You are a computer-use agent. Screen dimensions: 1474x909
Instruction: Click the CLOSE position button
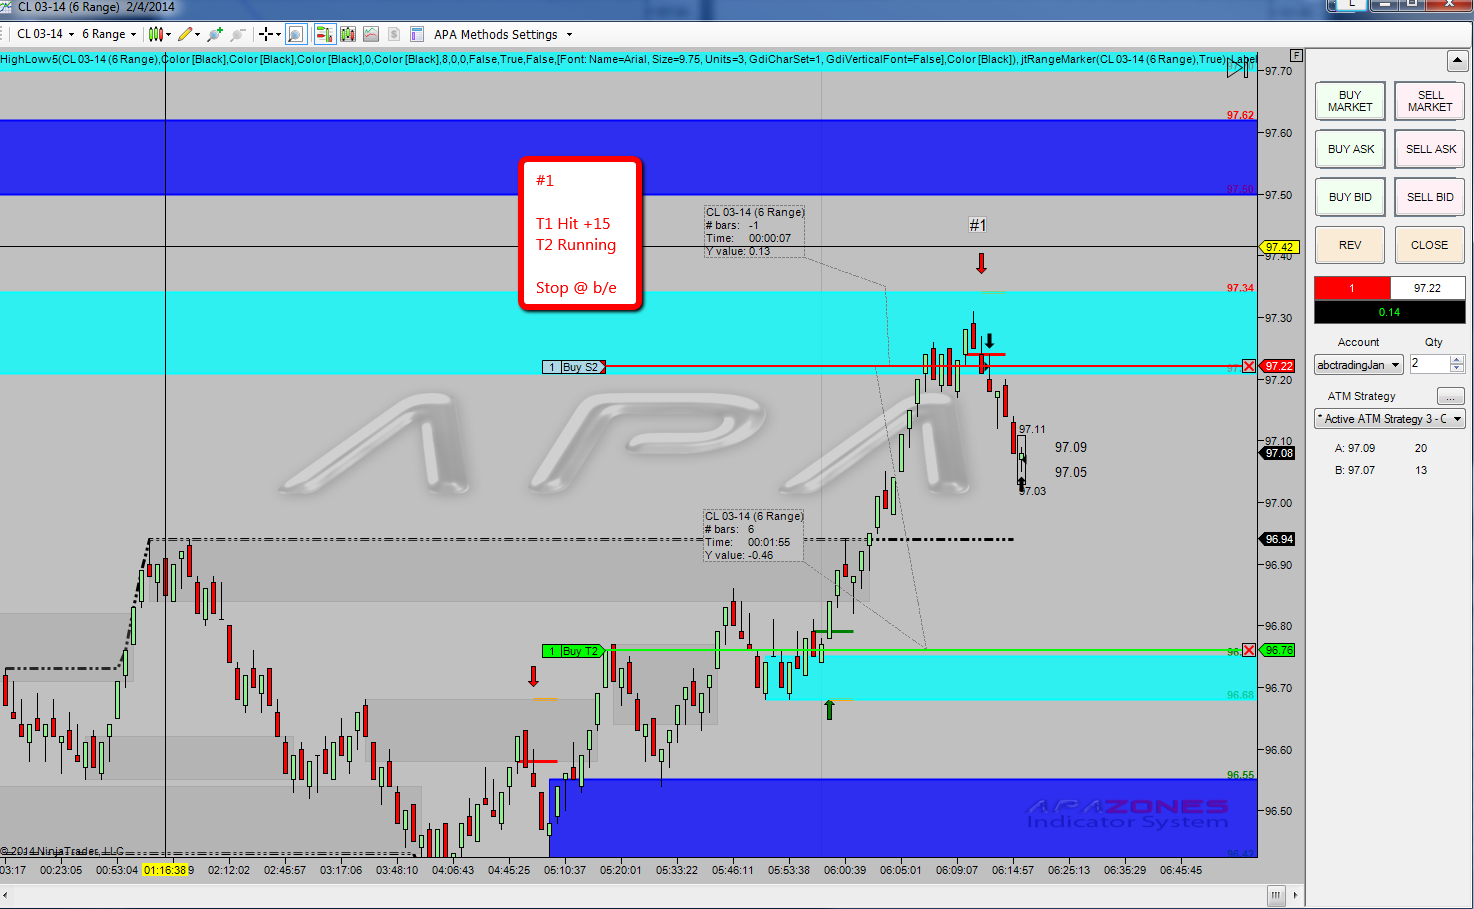(1430, 245)
